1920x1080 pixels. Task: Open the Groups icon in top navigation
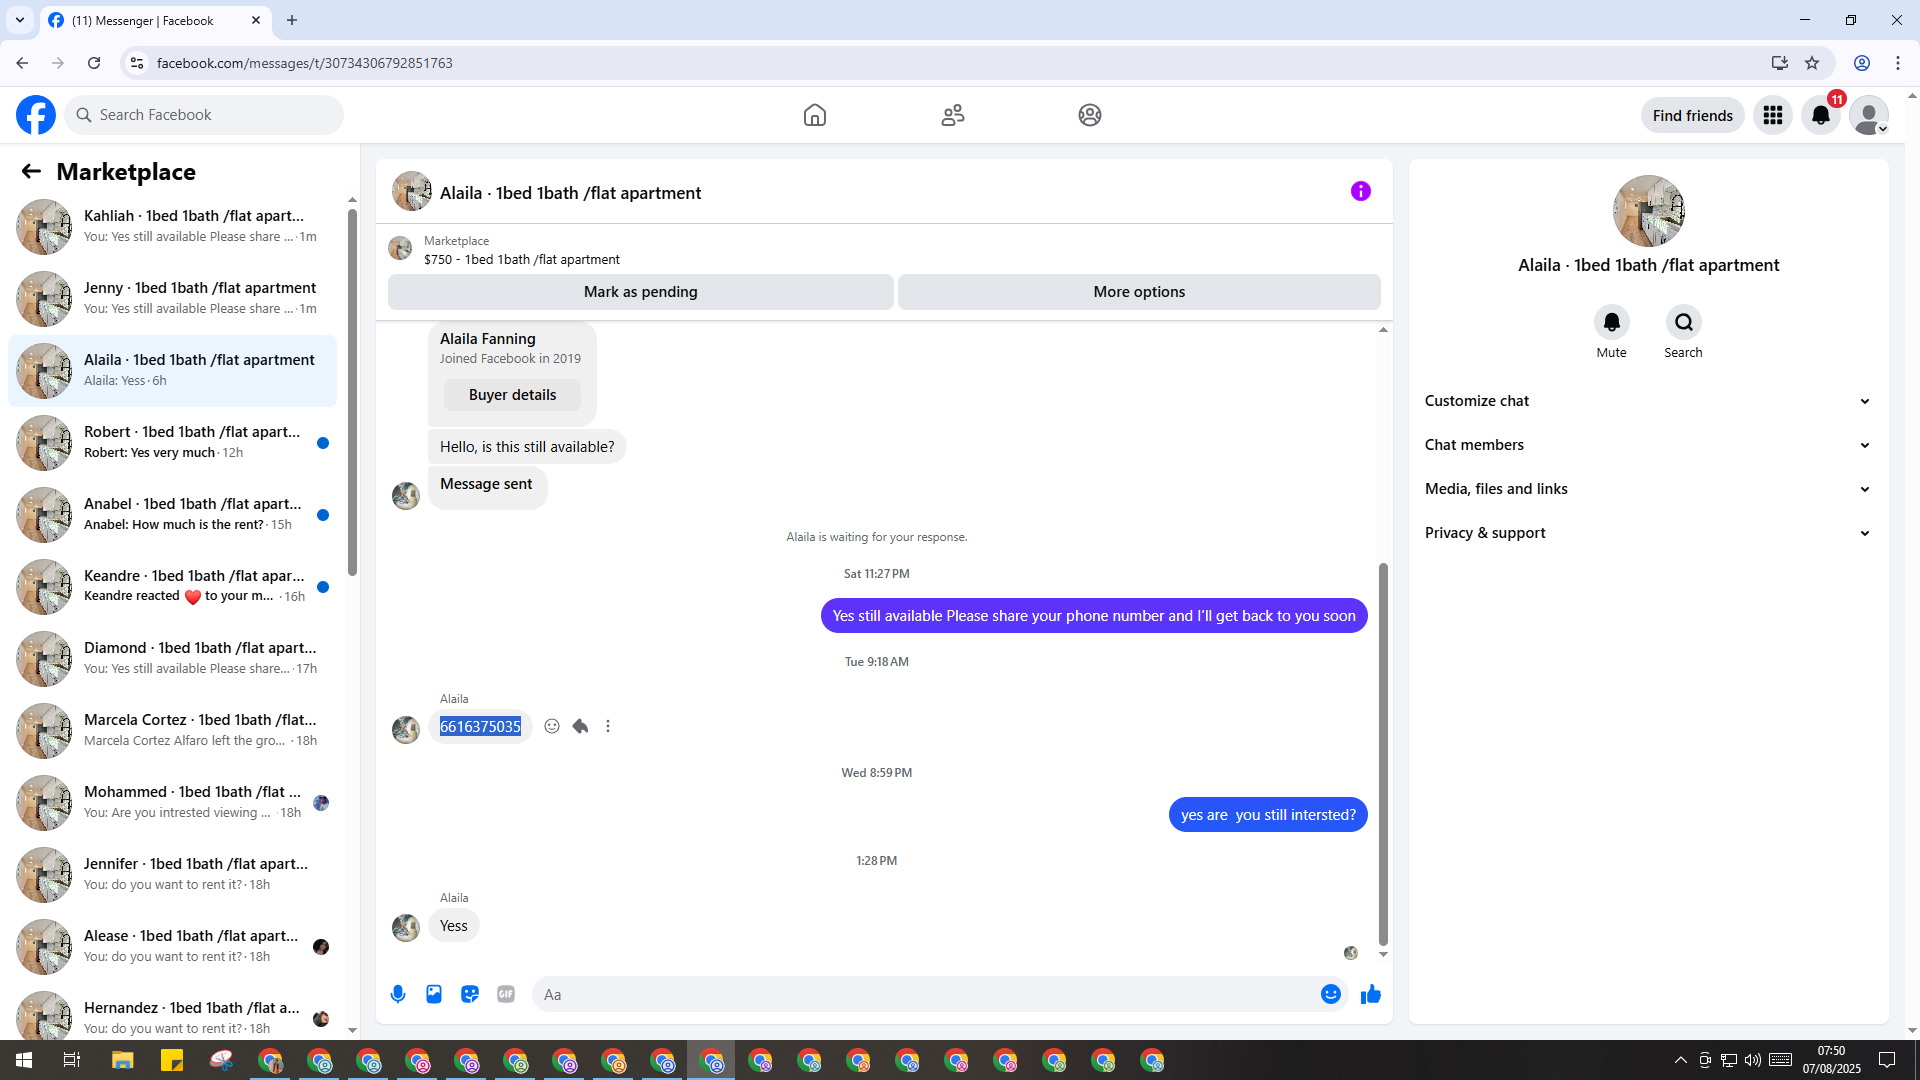[x=1090, y=115]
